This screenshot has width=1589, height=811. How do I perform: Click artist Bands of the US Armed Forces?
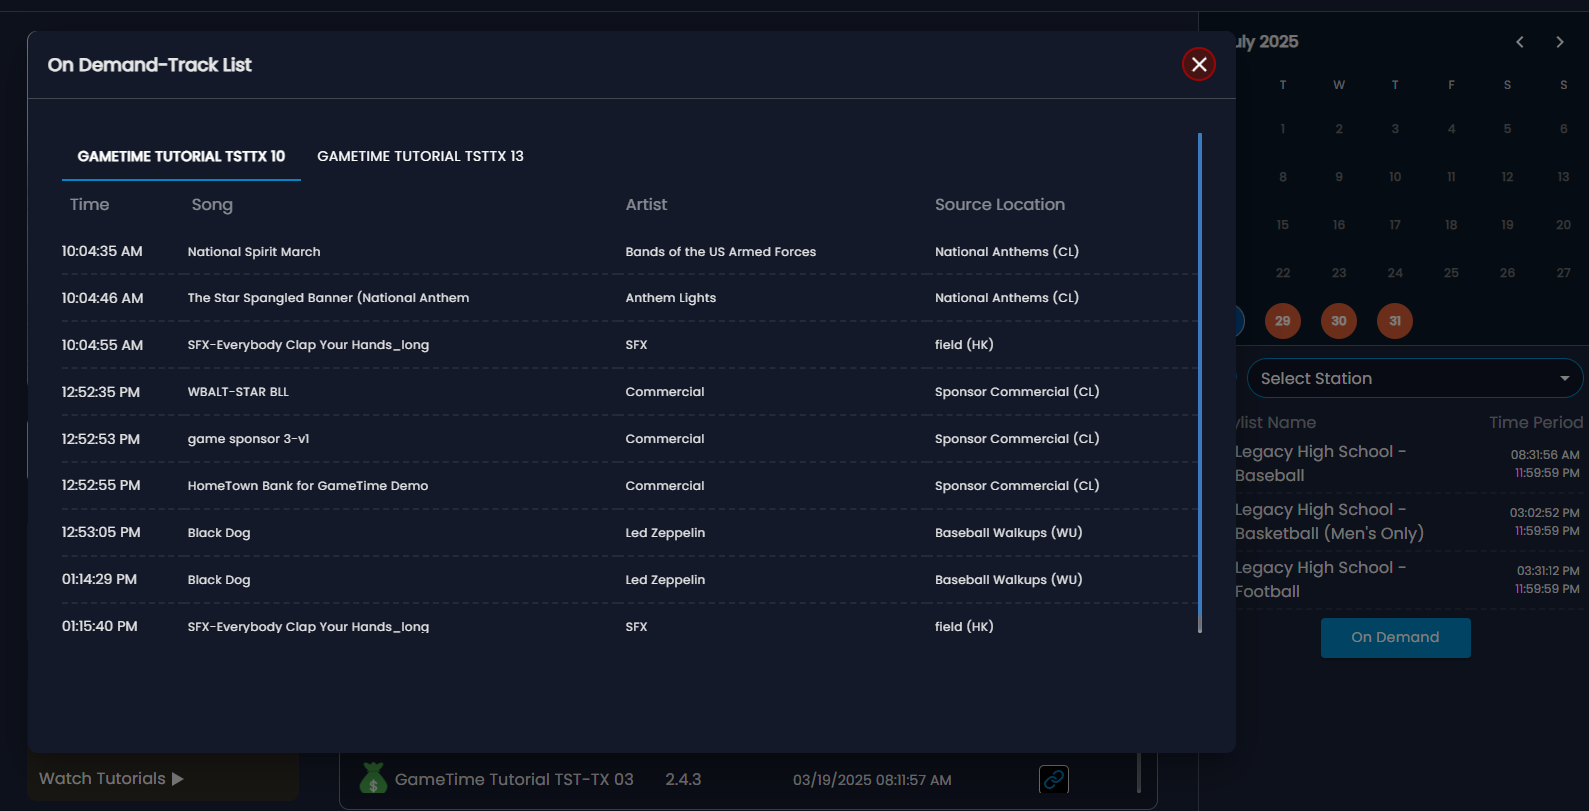721,252
